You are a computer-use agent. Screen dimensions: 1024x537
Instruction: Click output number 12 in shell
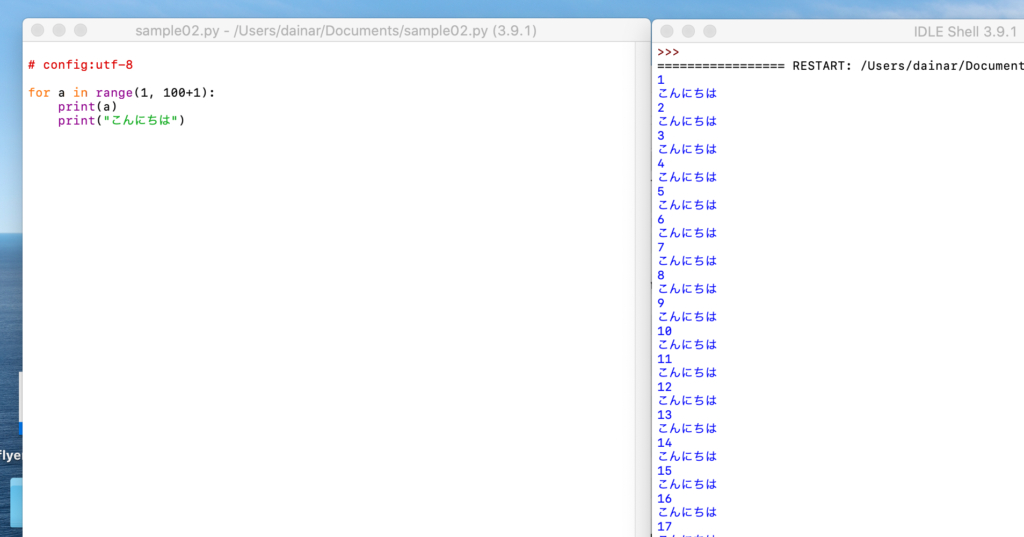pos(664,387)
